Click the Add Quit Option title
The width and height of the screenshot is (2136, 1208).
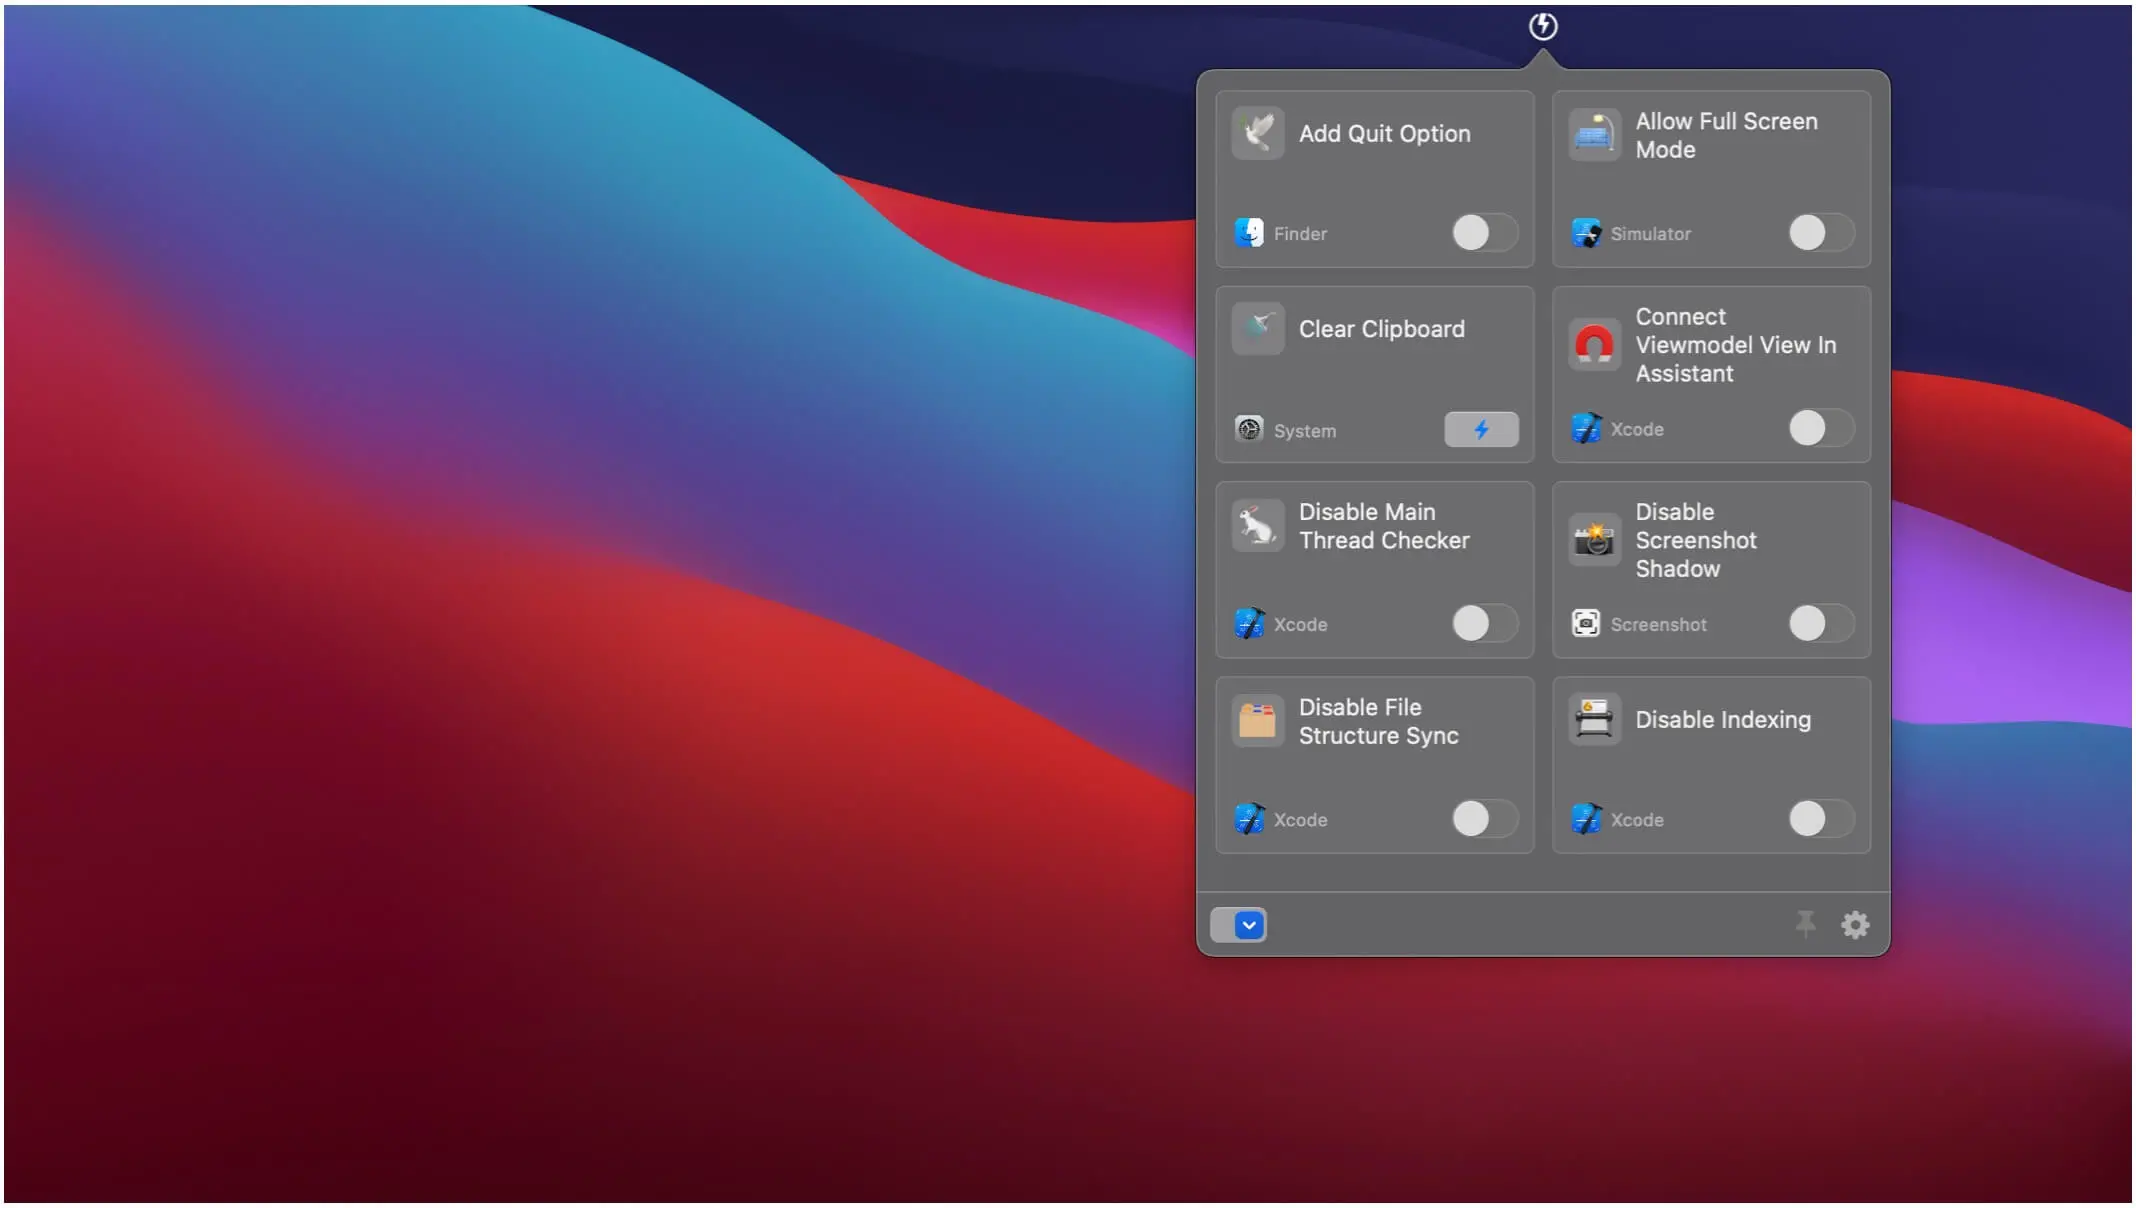click(x=1385, y=133)
